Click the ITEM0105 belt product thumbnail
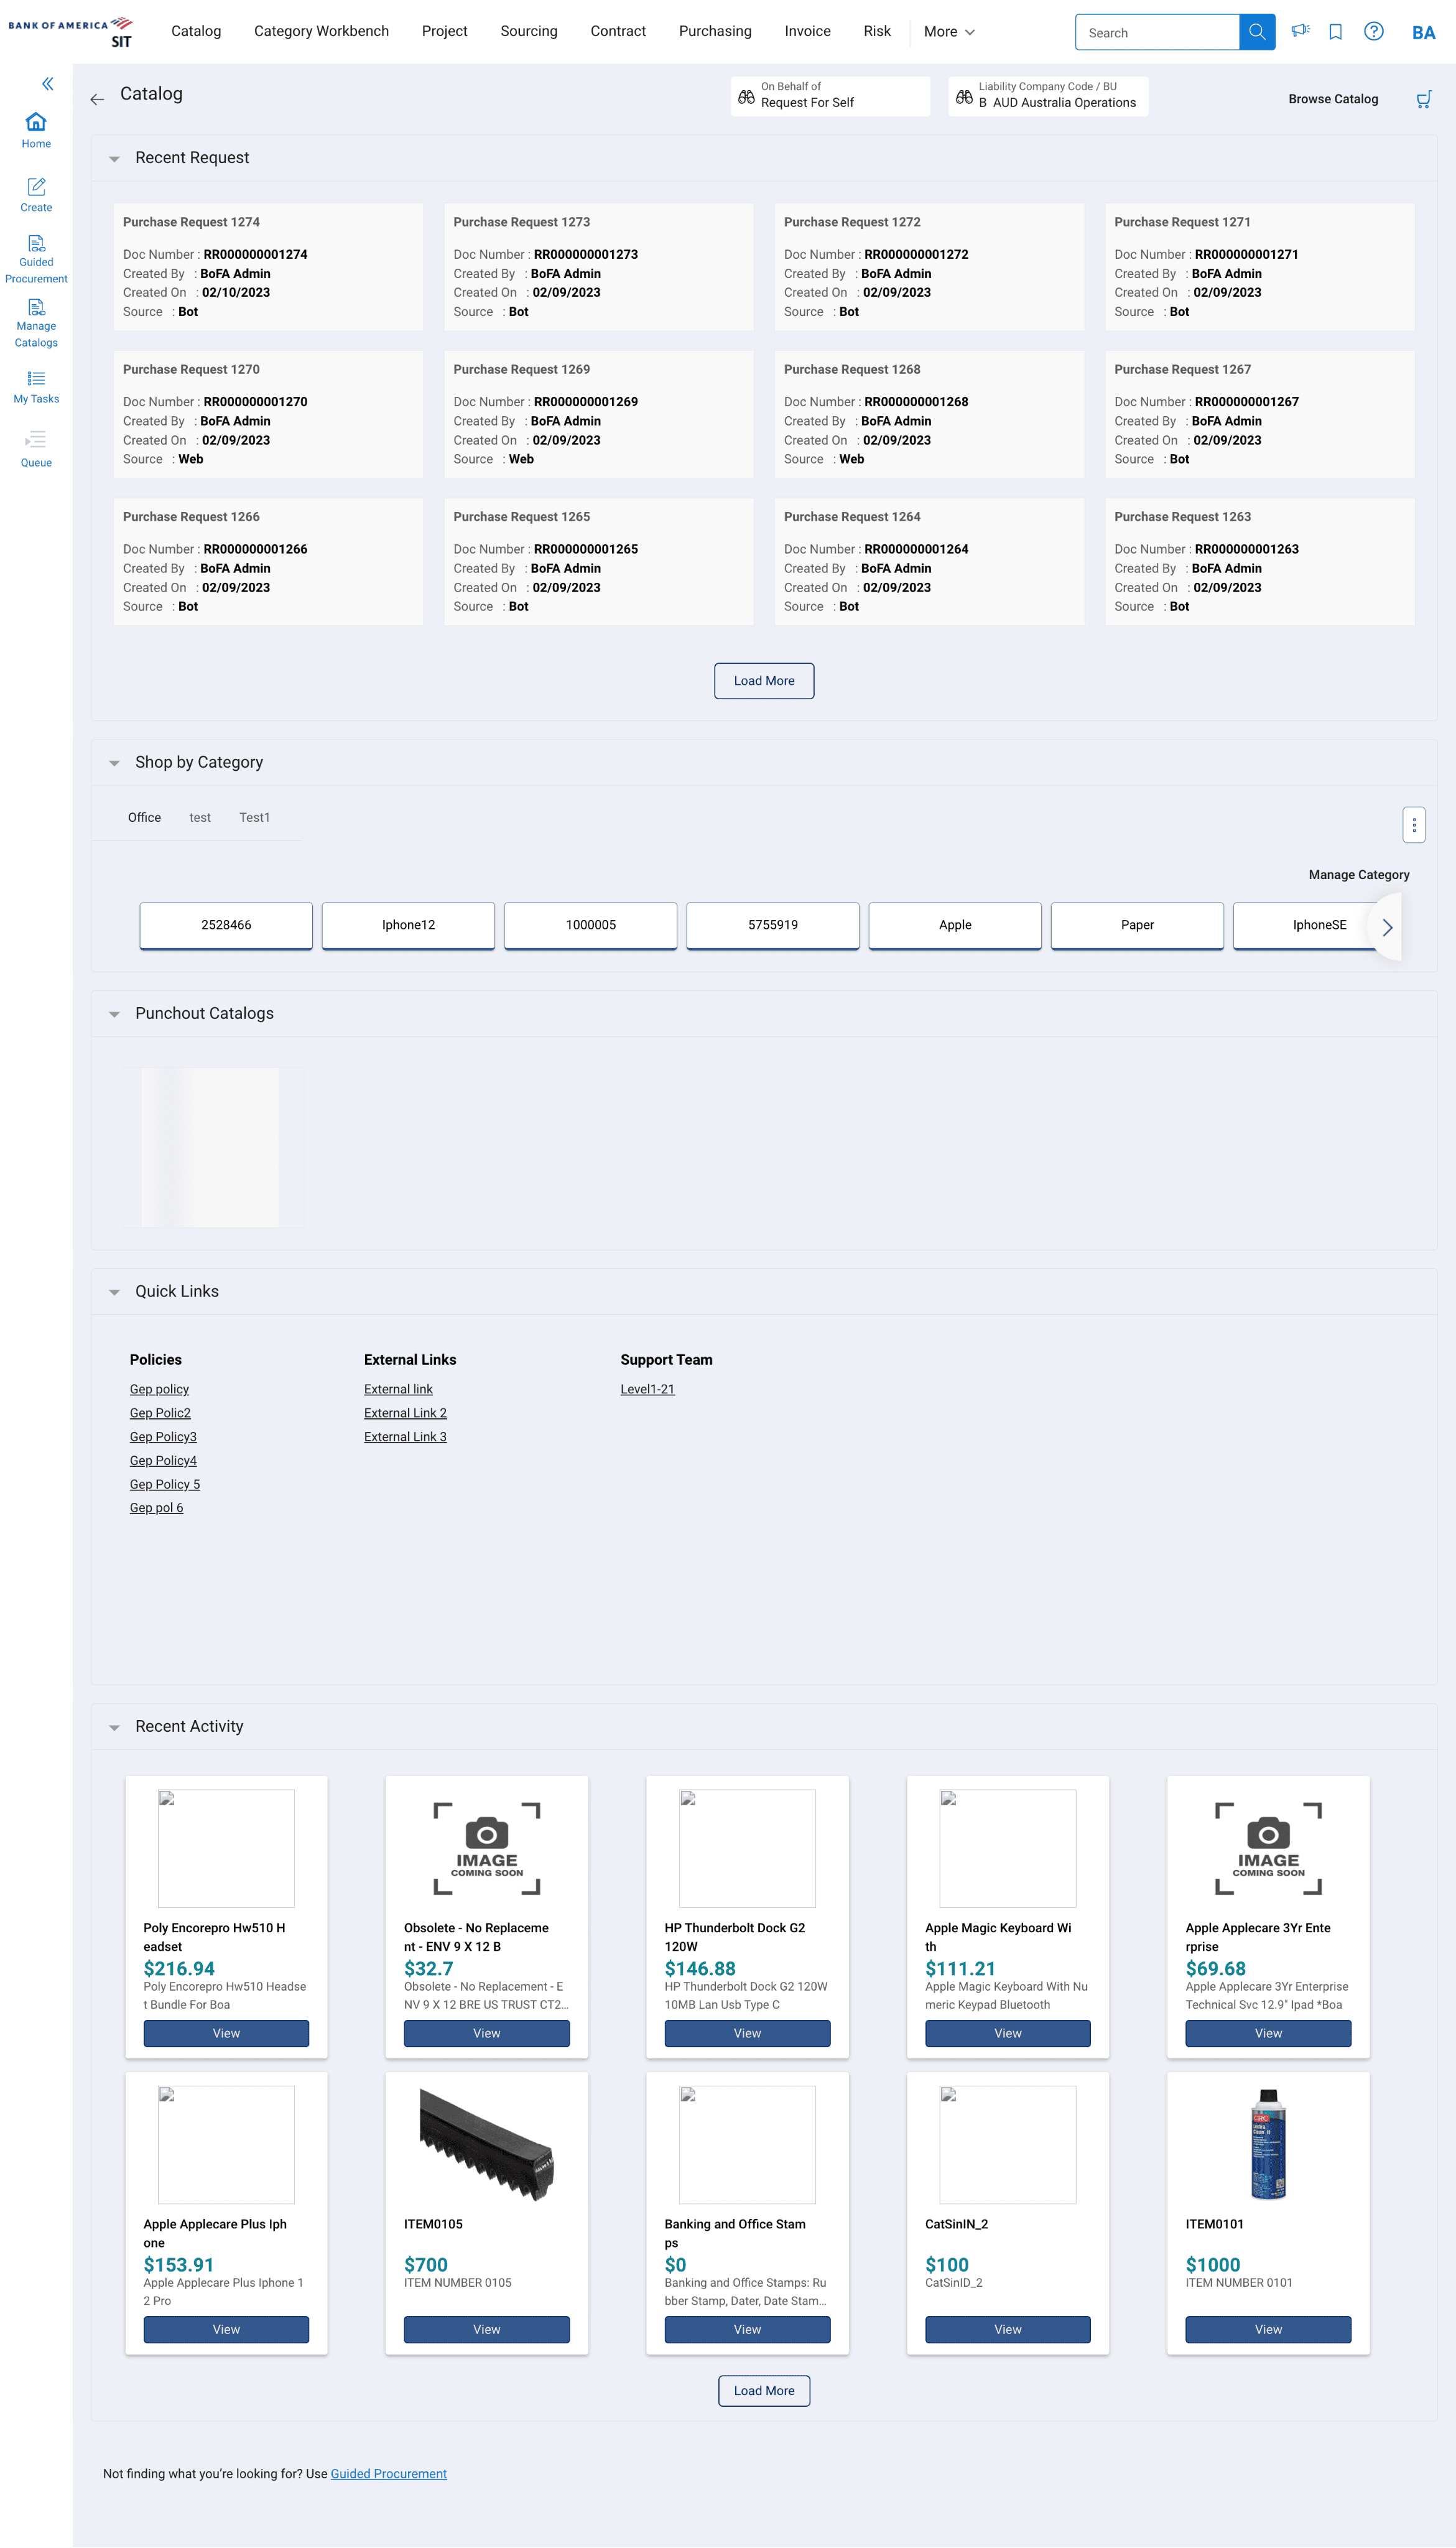This screenshot has width=1456, height=2548. coord(486,2144)
